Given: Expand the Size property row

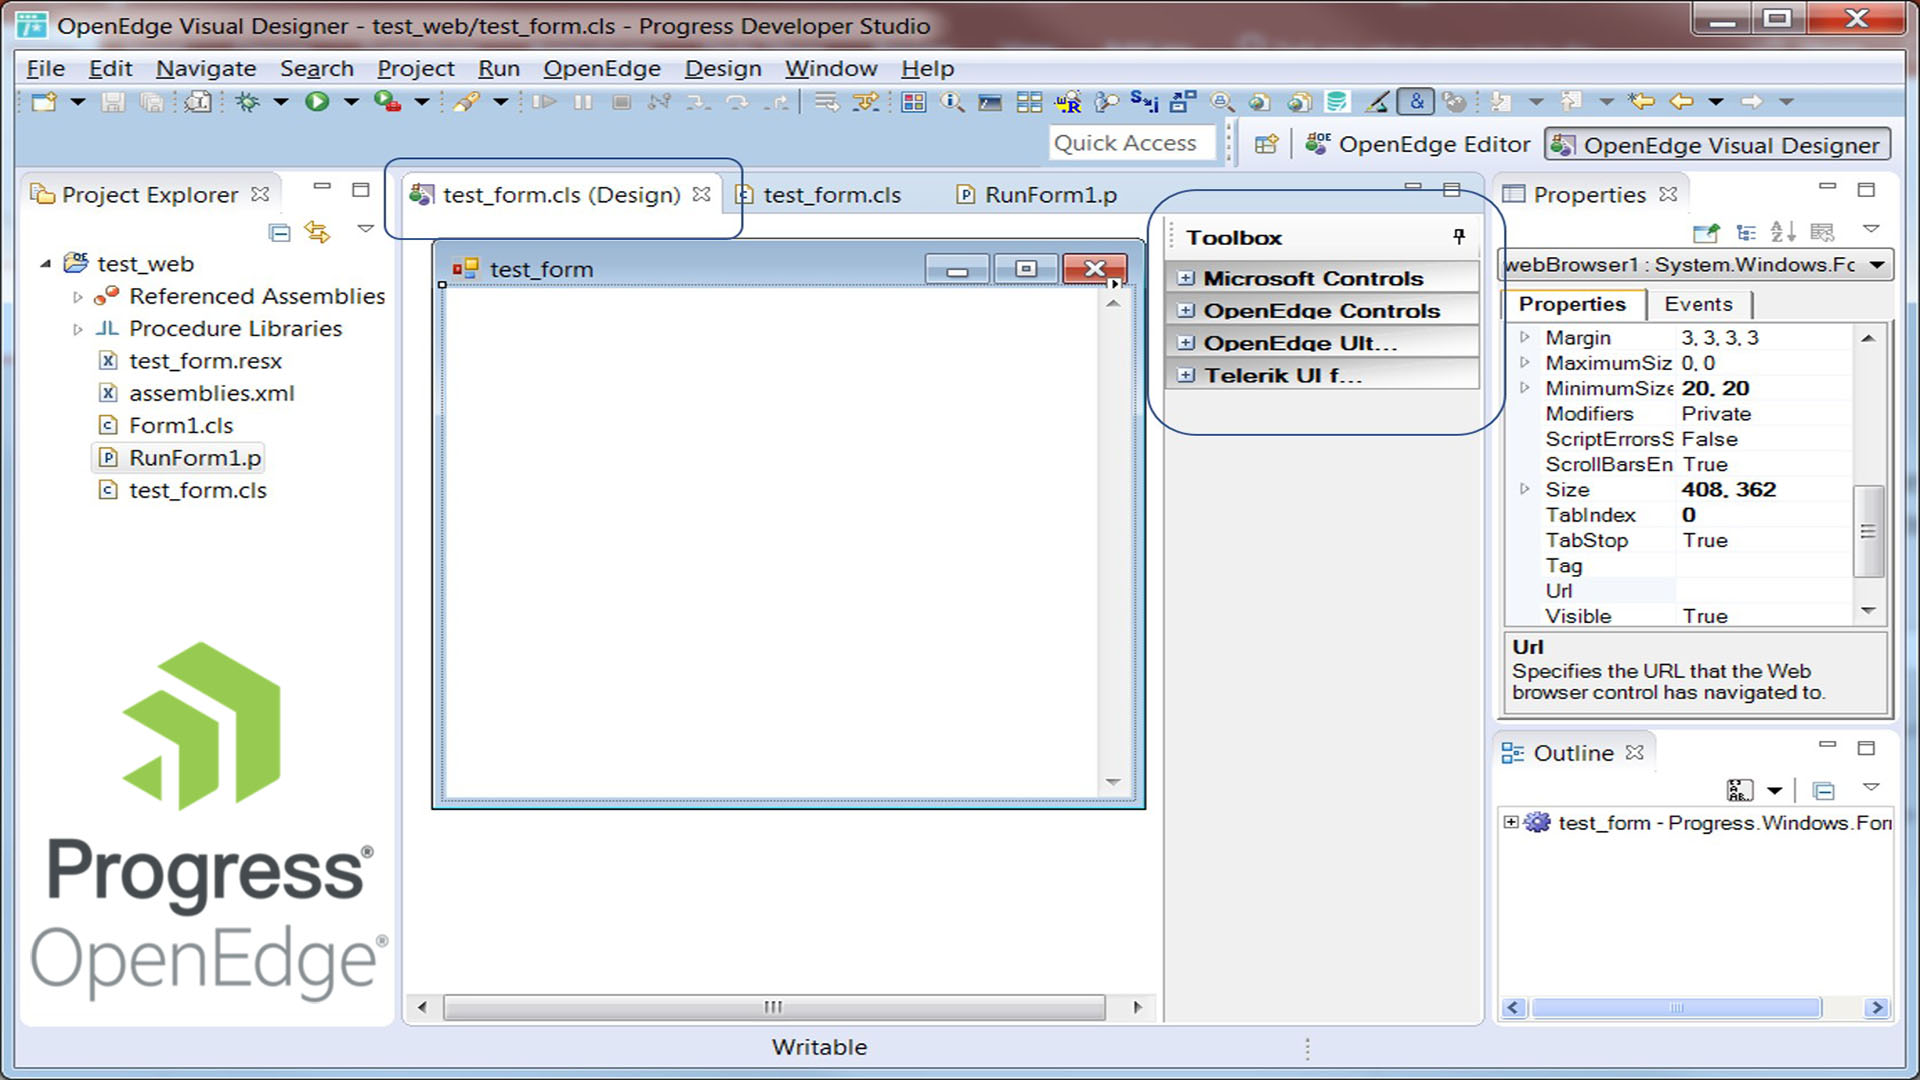Looking at the screenshot, I should pyautogui.click(x=1525, y=489).
